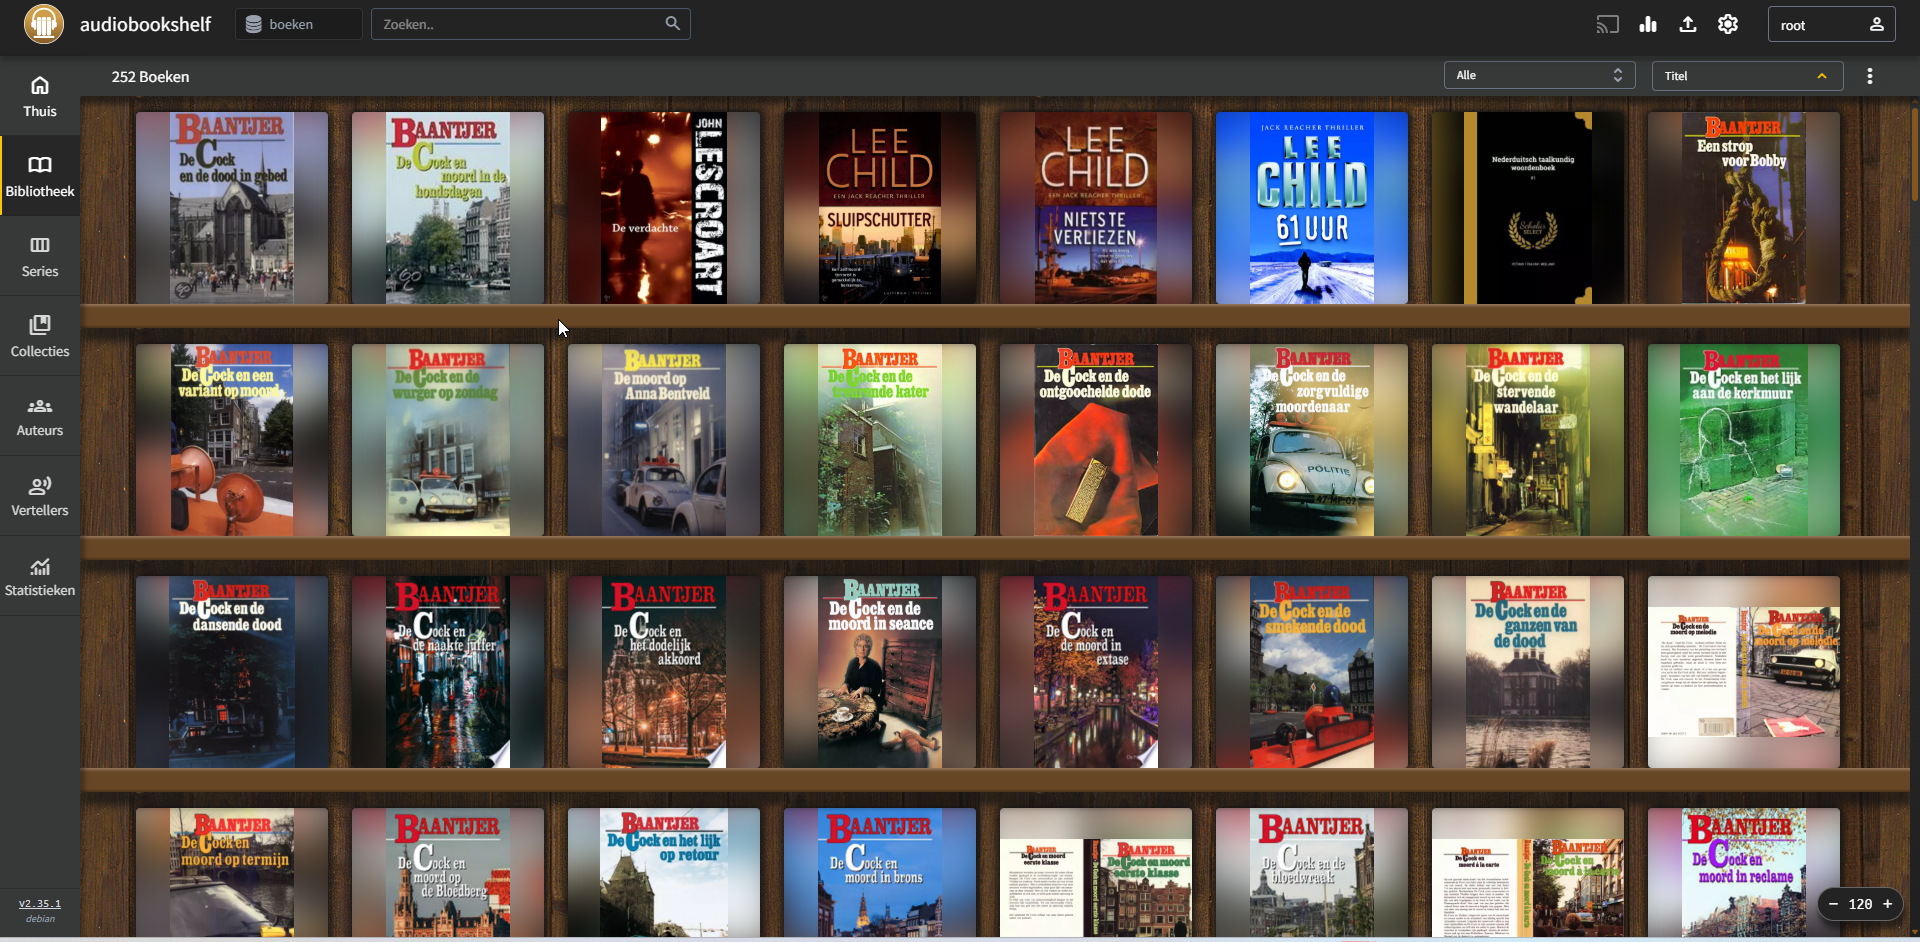Go to Thuis in sidebar
The height and width of the screenshot is (942, 1920).
click(40, 97)
